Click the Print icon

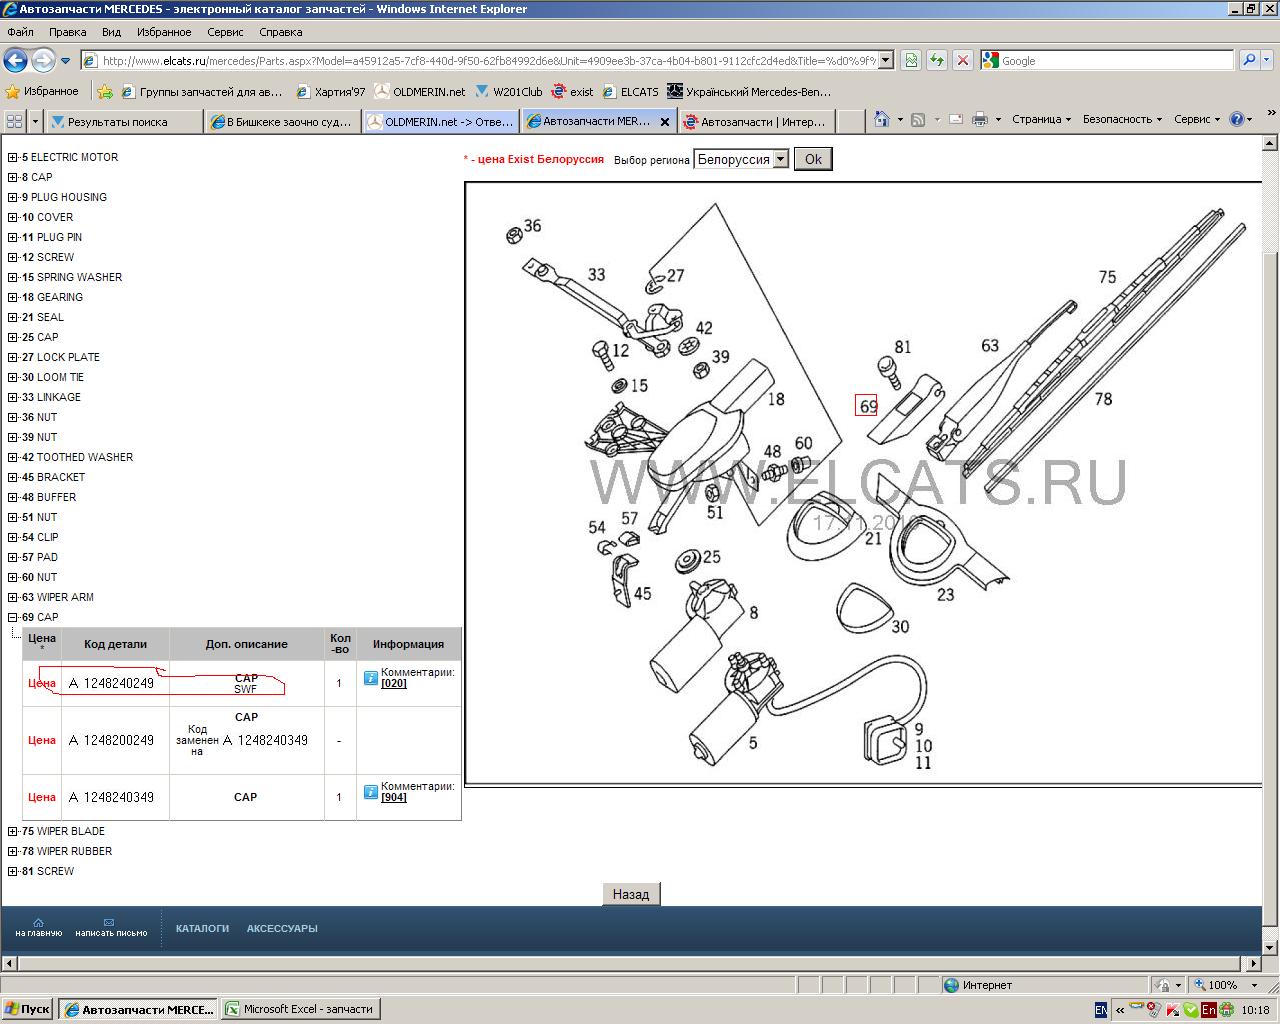point(980,119)
